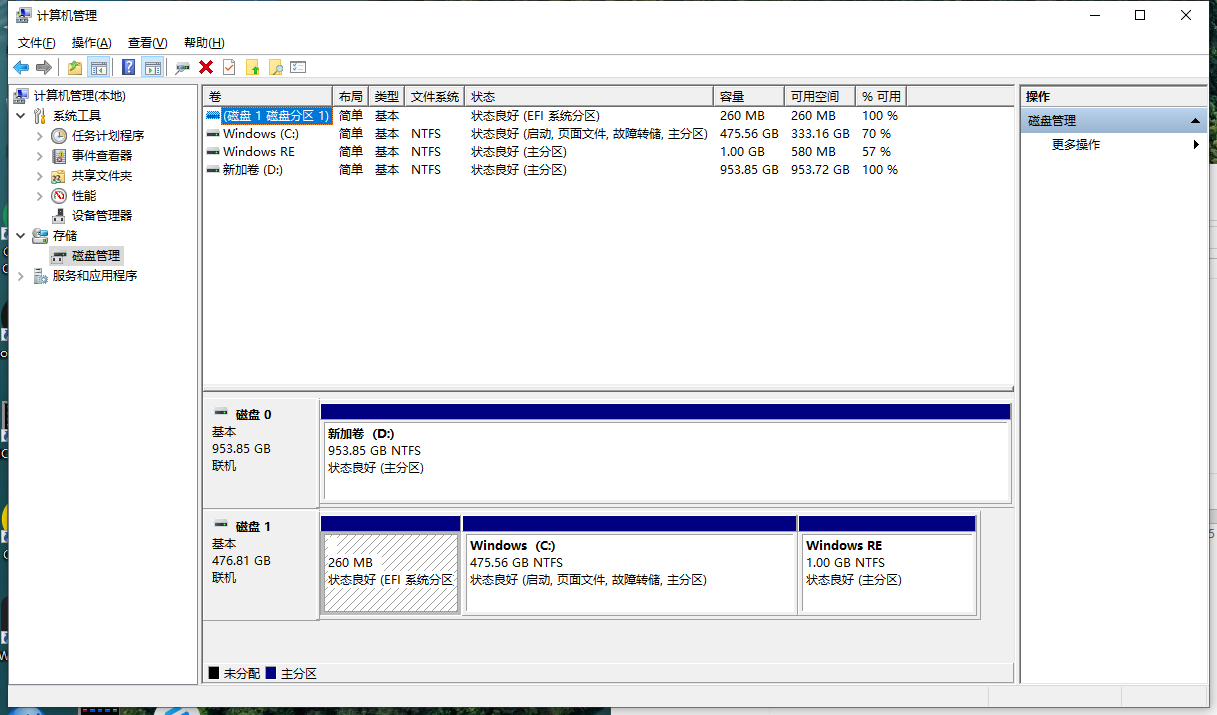Screen dimensions: 1217x715
Task: Click the Properties icon with orange checkmark
Action: pos(229,67)
